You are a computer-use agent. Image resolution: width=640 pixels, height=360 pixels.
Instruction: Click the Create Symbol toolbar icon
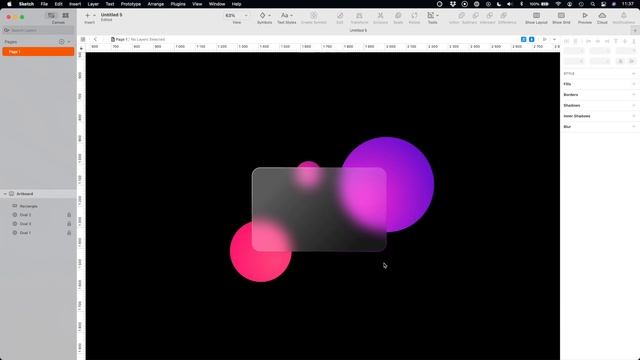313,16
